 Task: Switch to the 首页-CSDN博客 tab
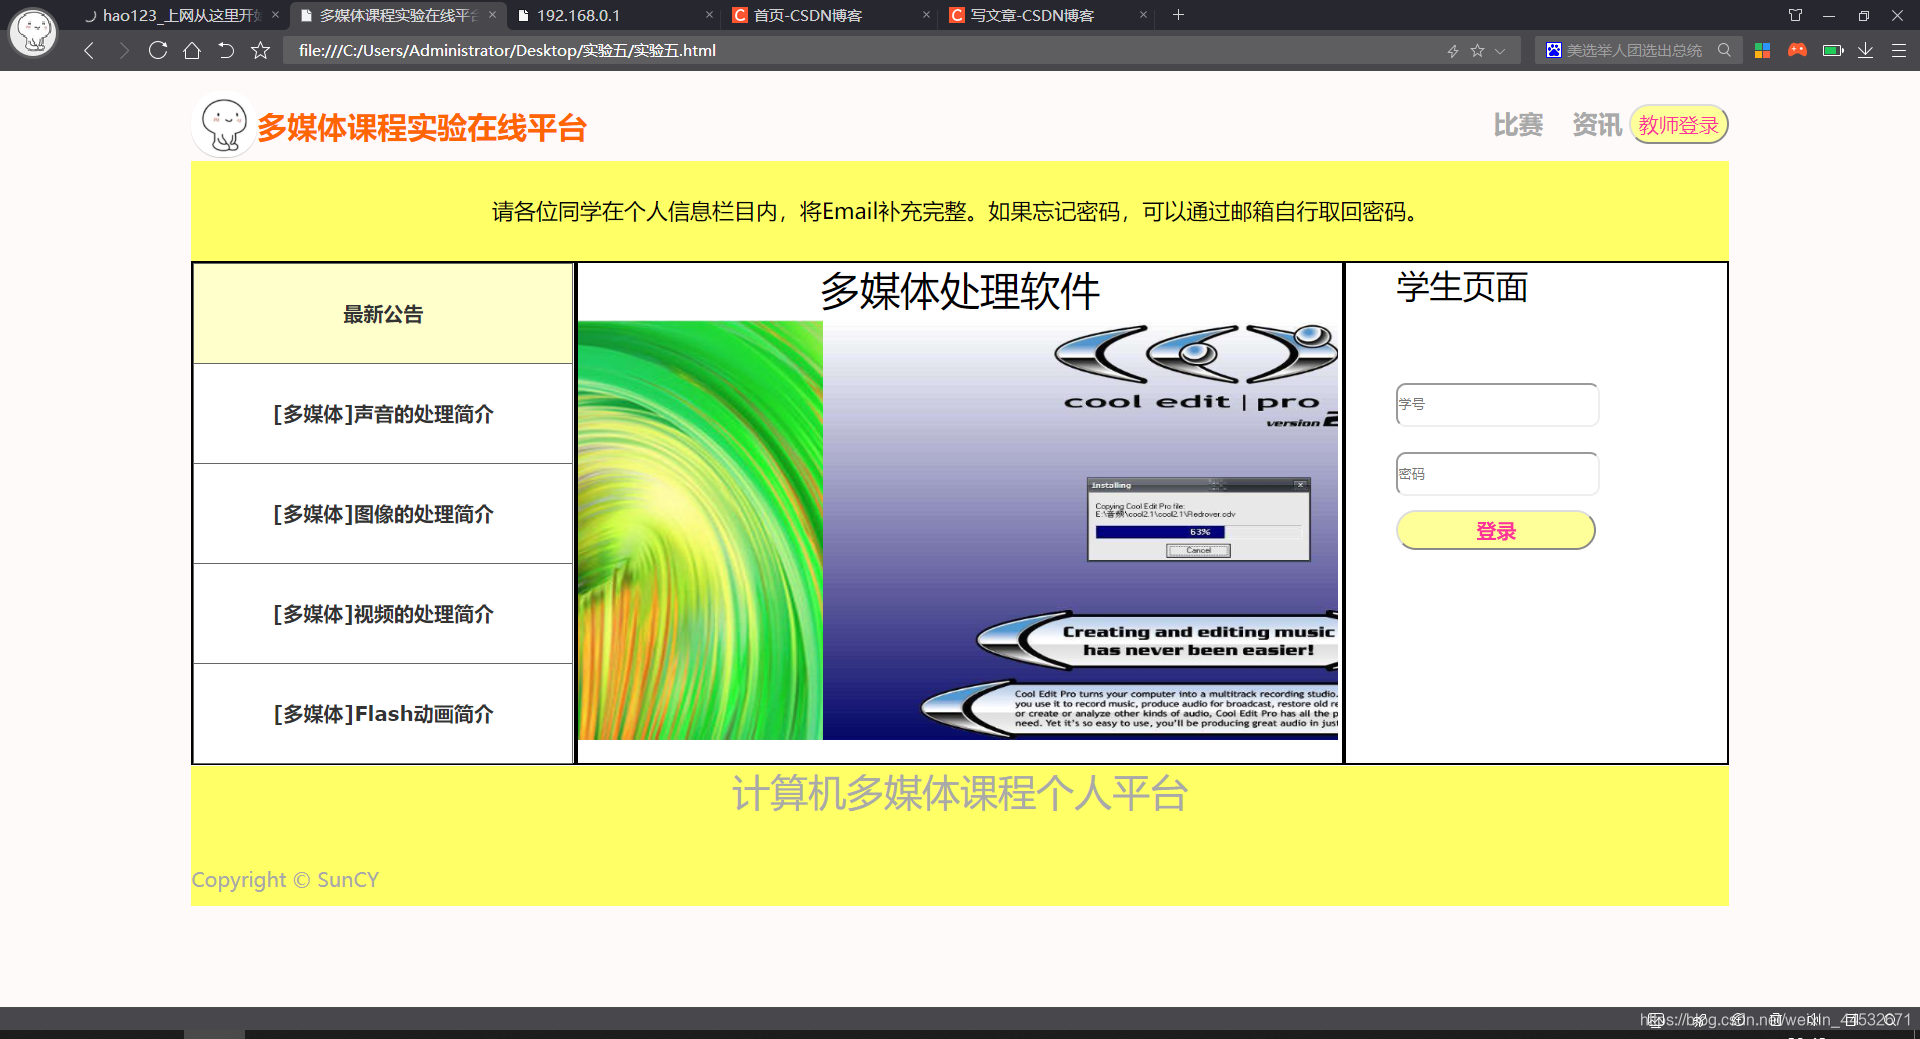tap(830, 15)
